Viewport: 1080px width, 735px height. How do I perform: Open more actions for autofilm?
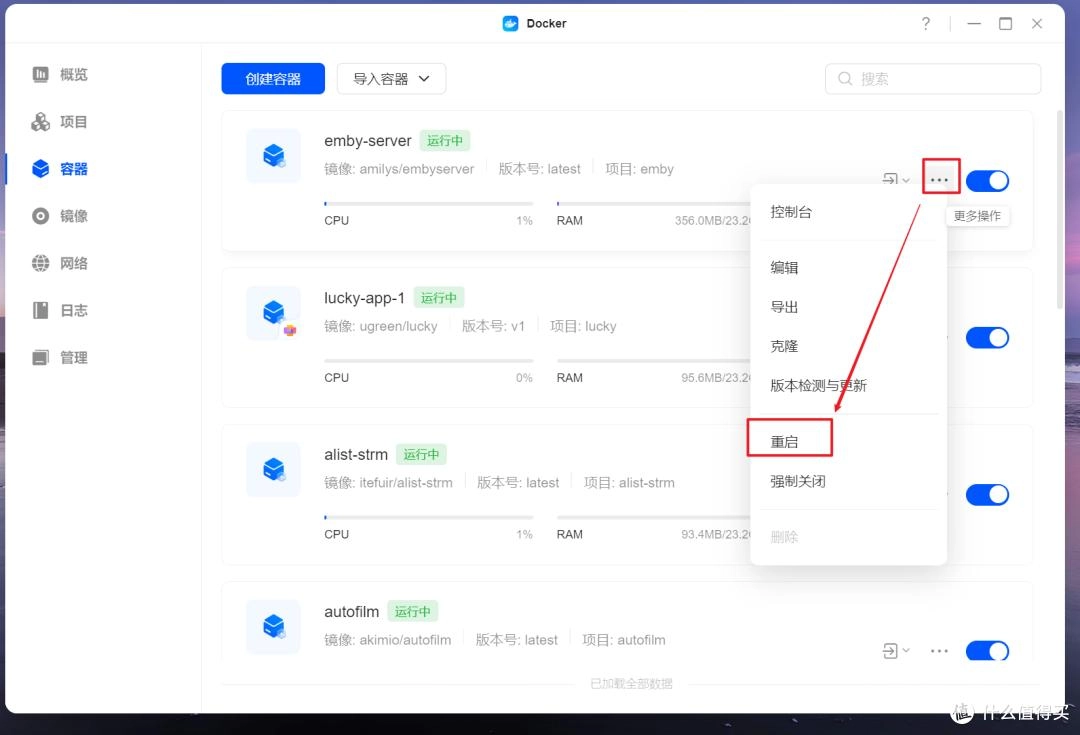click(939, 650)
